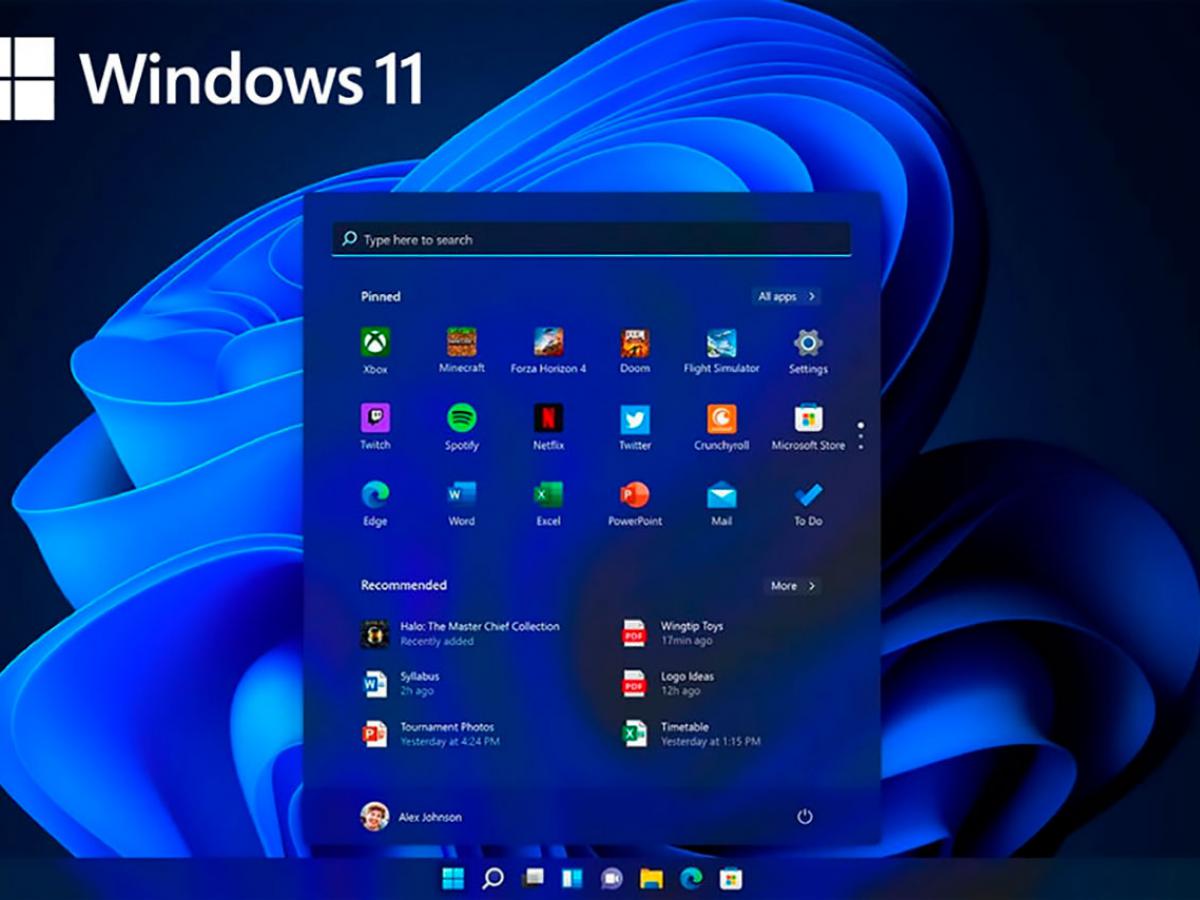Go to next pinned apps page dots
1200x900 pixels.
point(861,435)
